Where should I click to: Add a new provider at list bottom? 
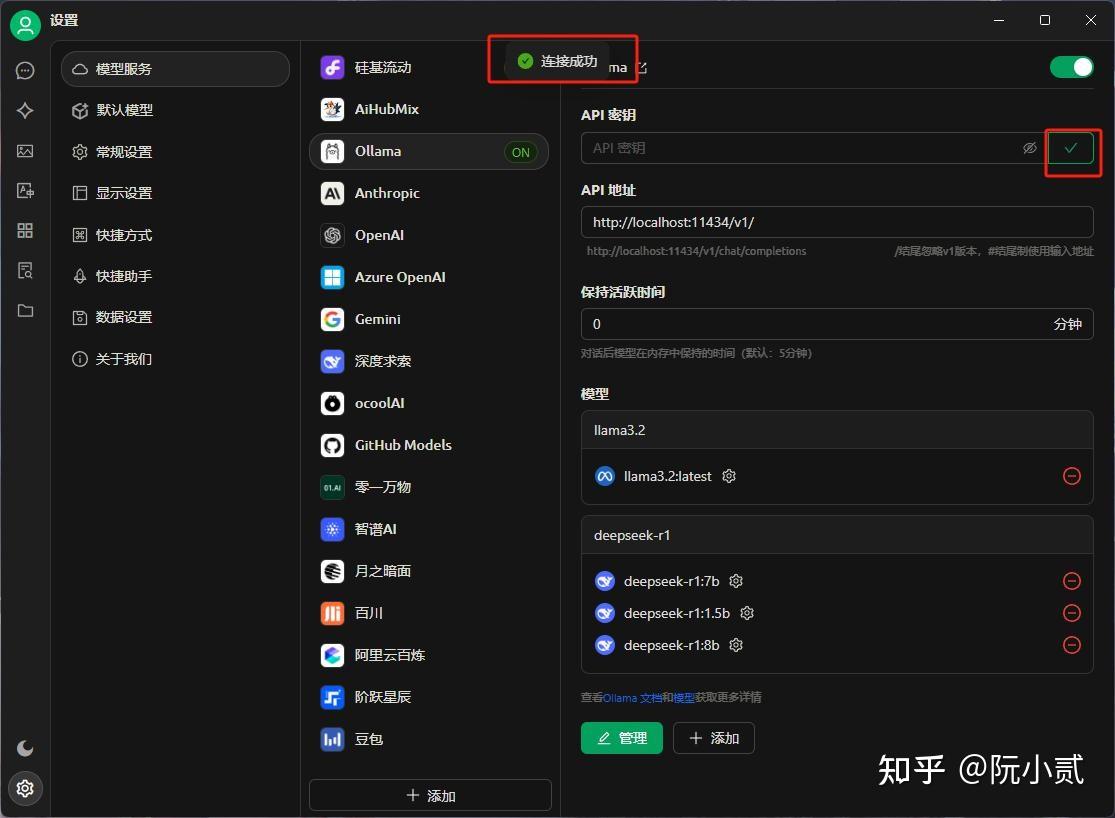tap(430, 795)
